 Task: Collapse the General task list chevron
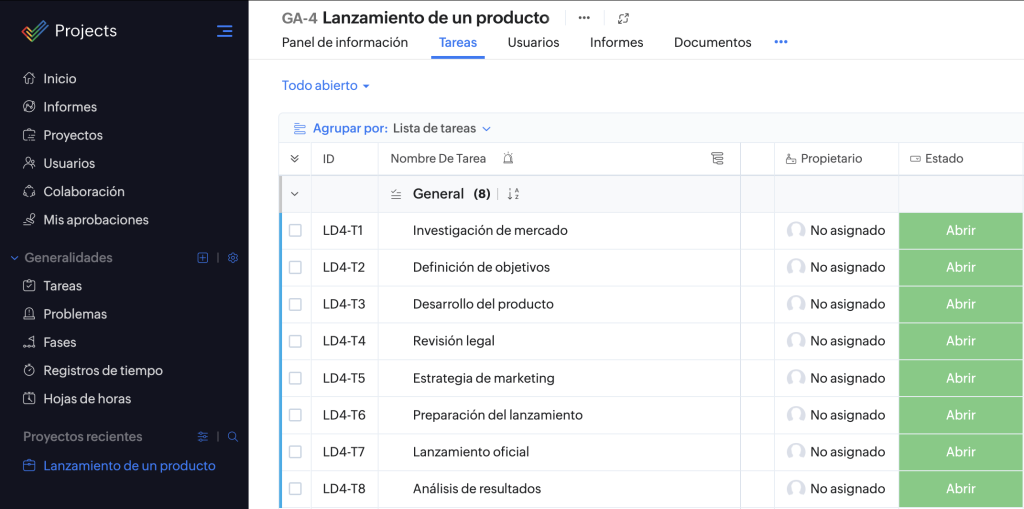pyautogui.click(x=295, y=194)
